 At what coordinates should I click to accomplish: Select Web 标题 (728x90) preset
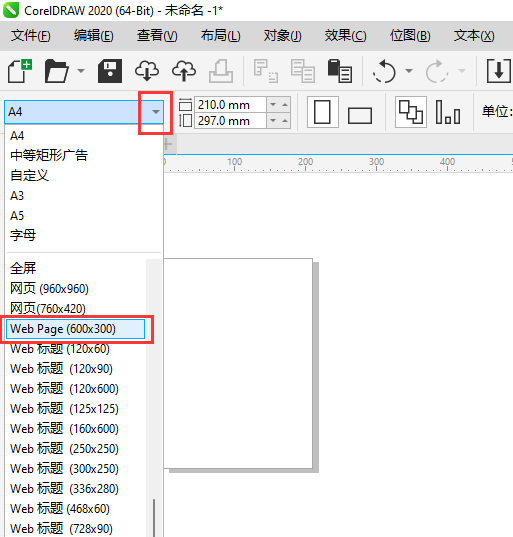[76, 528]
